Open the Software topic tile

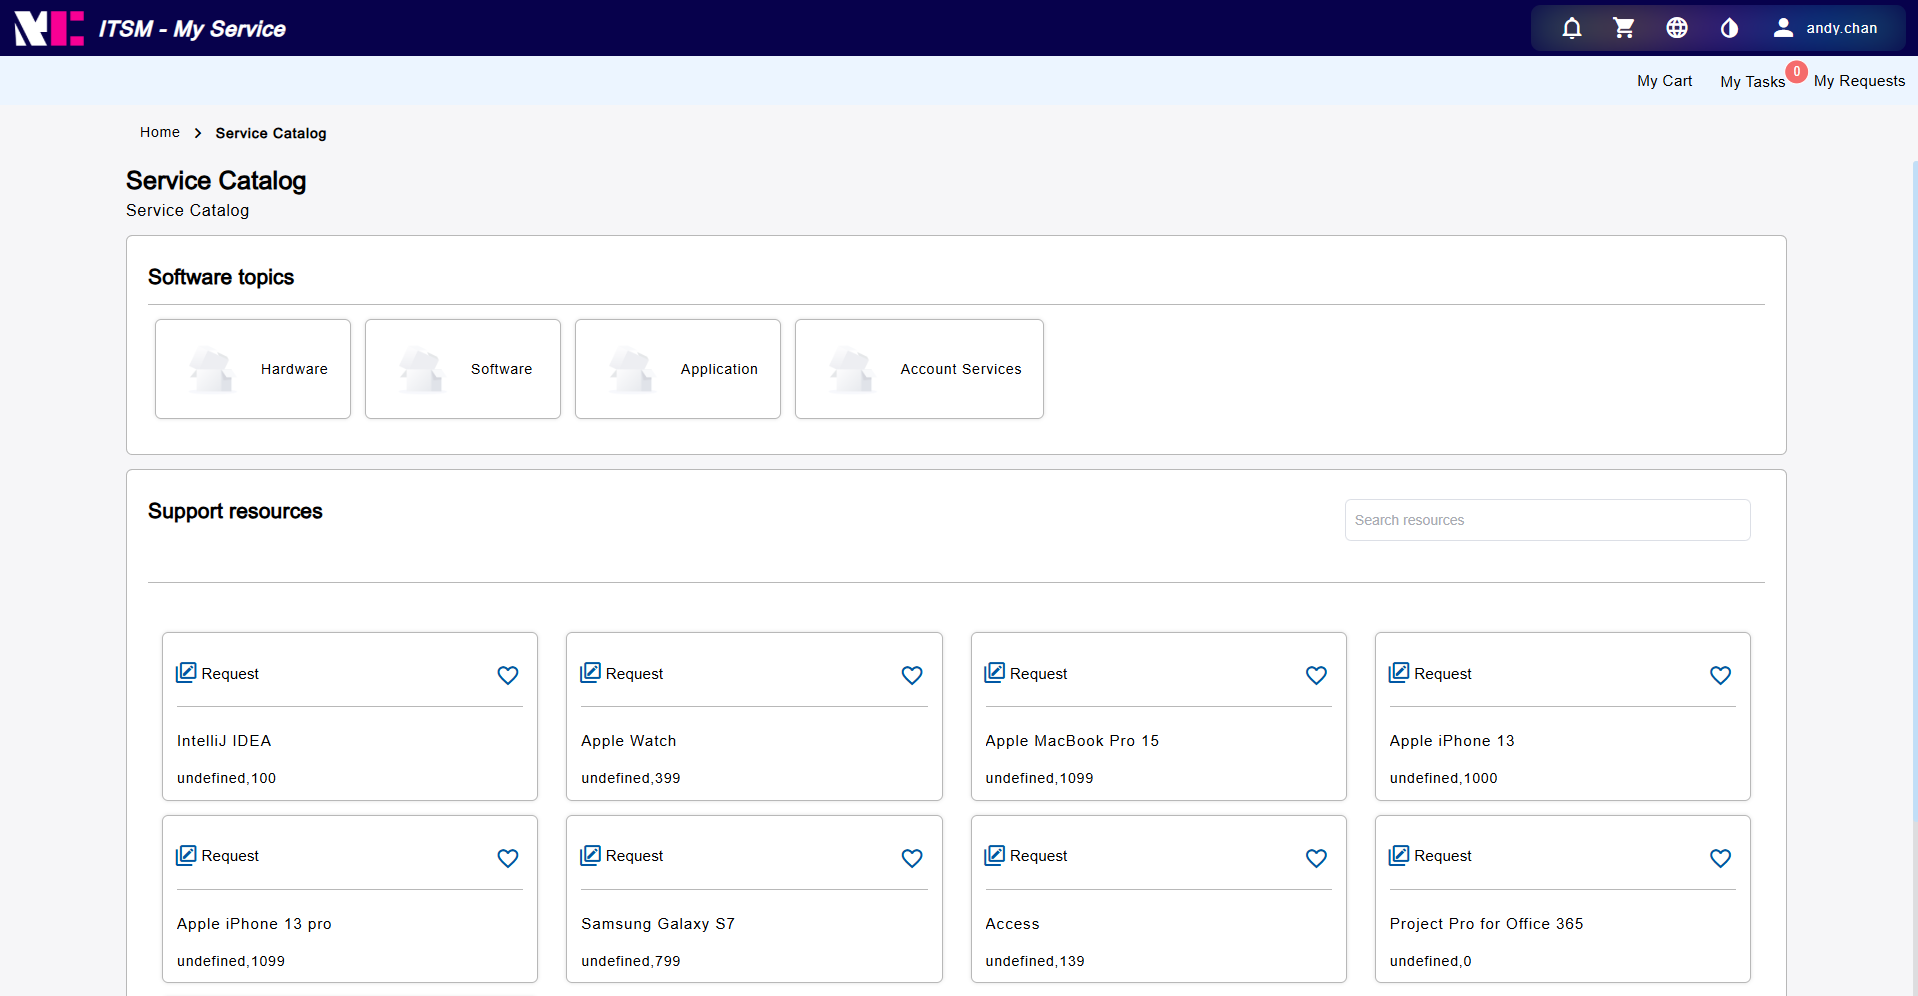[x=463, y=369]
